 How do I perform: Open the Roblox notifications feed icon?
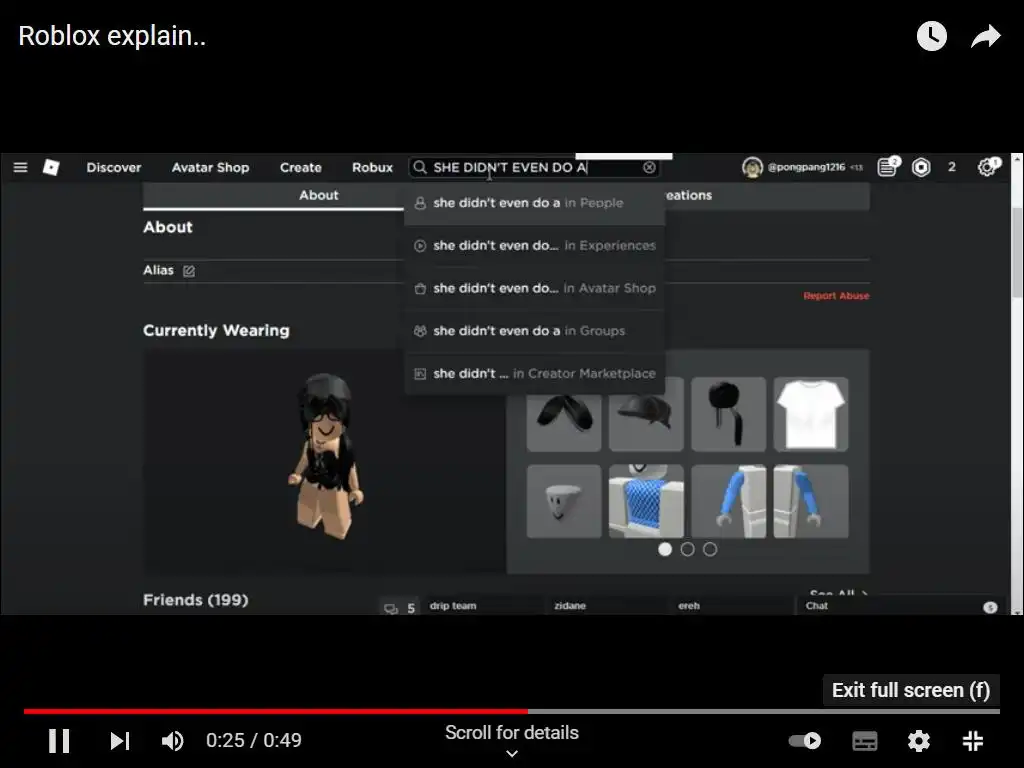[888, 167]
